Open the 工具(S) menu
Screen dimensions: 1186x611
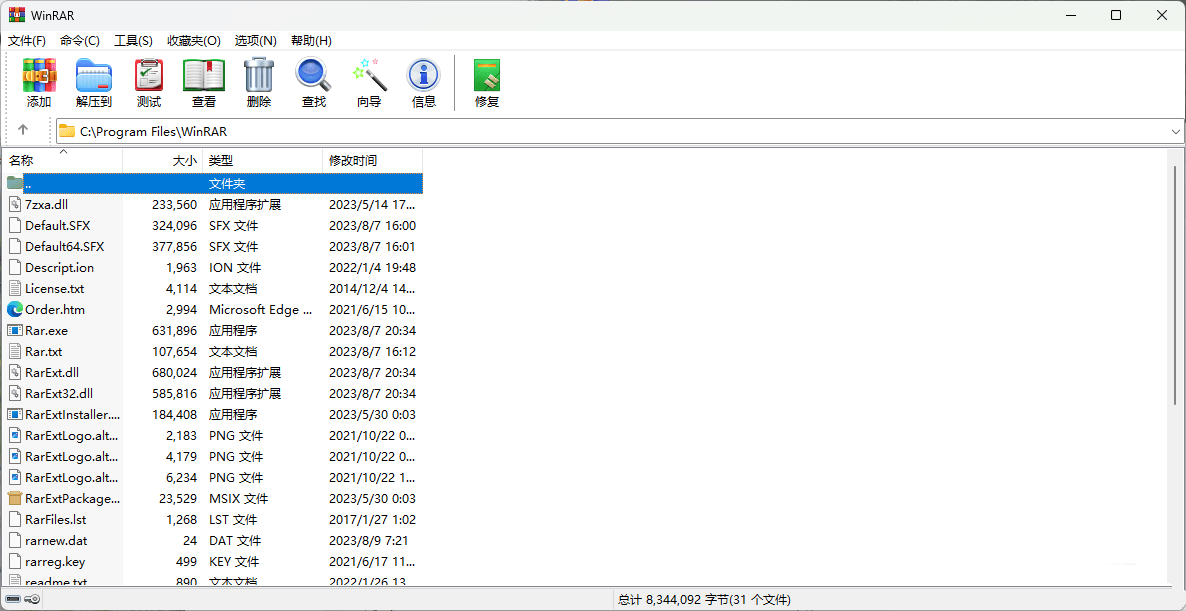[x=133, y=41]
